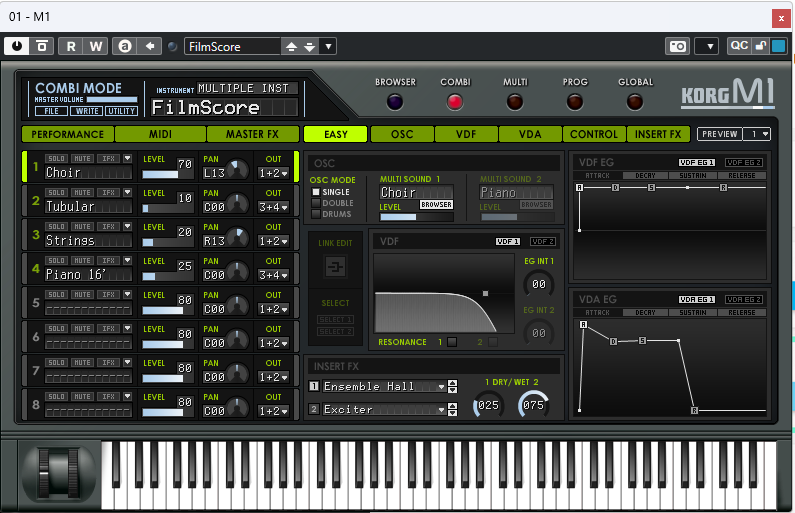Viewport: 795px width, 513px height.
Task: Open timbre 8 OUT dropdown
Action: [273, 411]
